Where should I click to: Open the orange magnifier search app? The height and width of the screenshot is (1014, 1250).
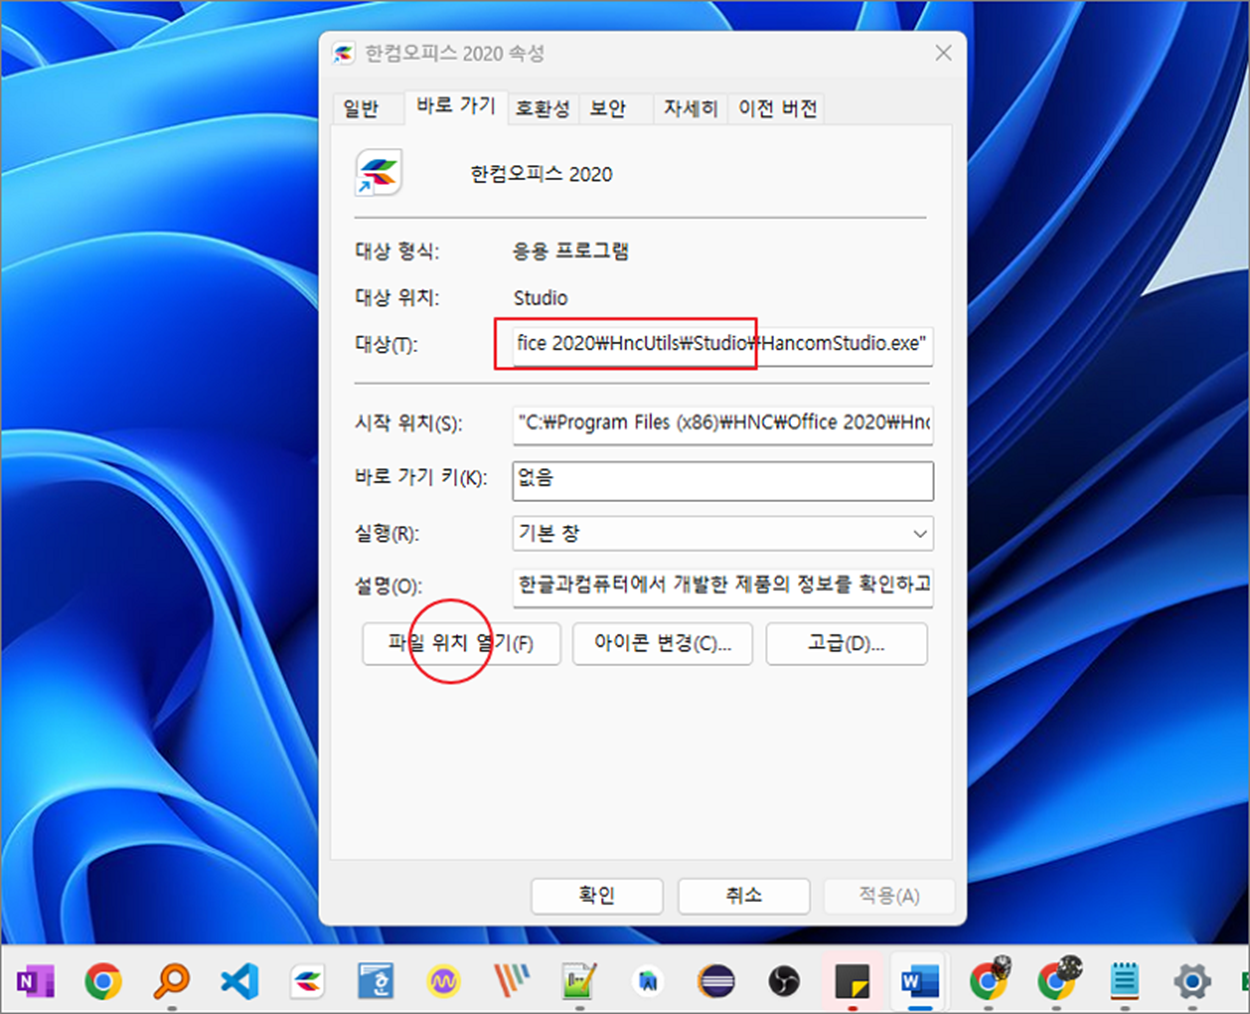[171, 981]
